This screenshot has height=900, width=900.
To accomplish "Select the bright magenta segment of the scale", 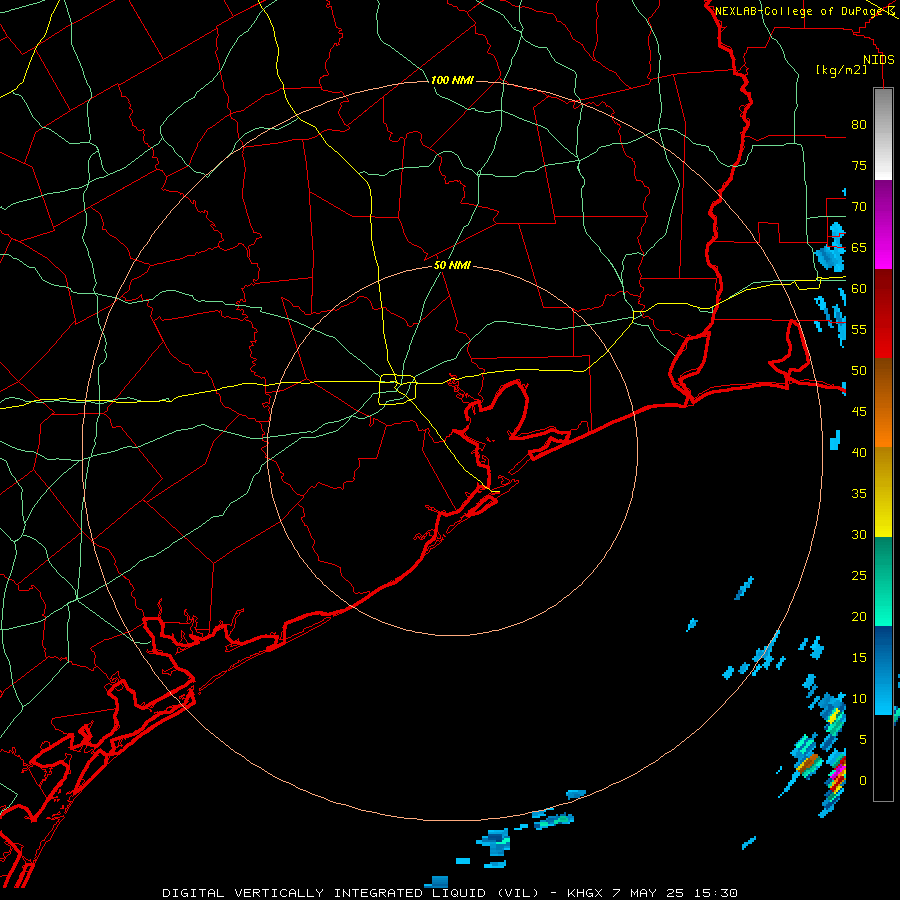I will (883, 246).
